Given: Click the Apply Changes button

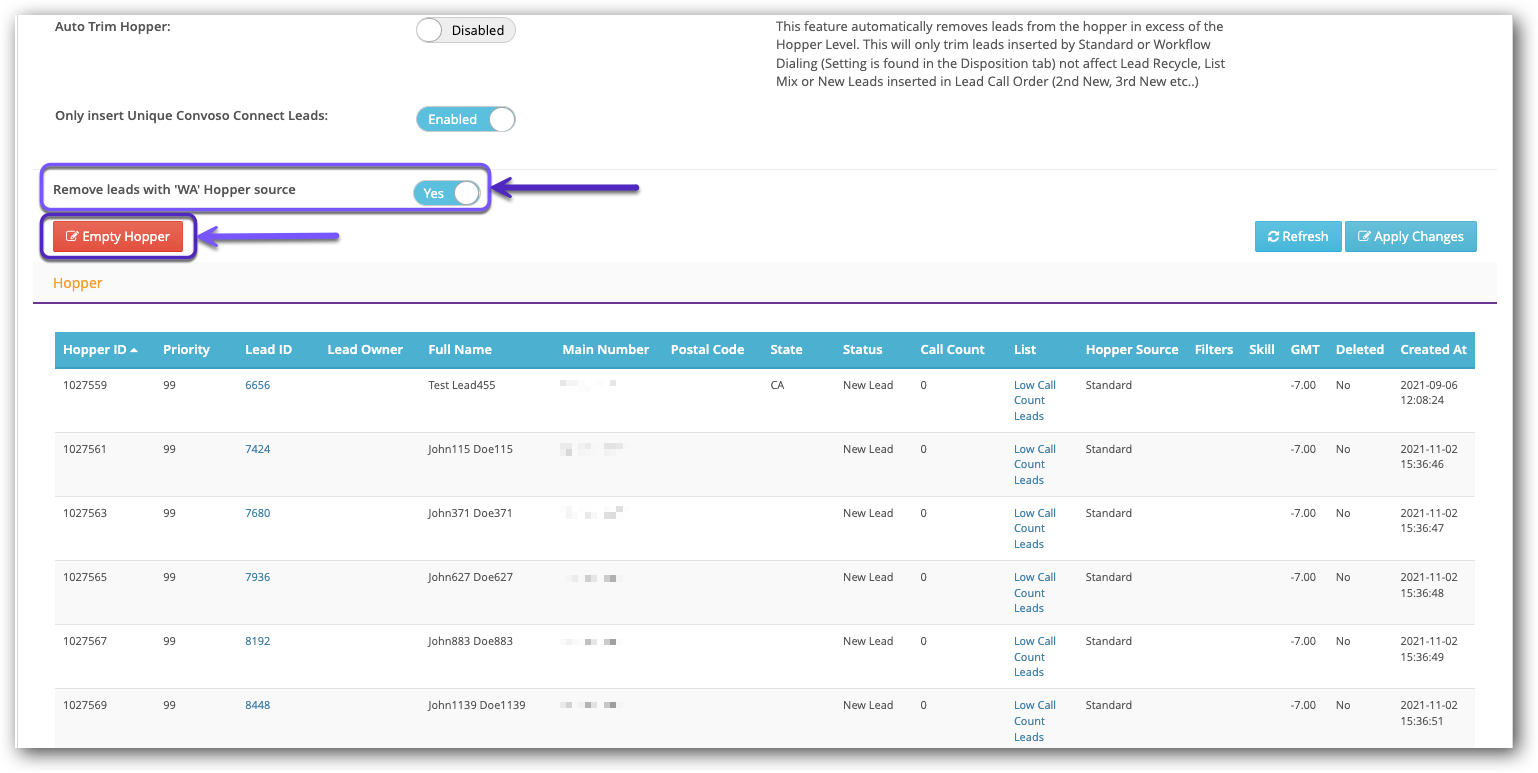Looking at the screenshot, I should pyautogui.click(x=1411, y=237).
